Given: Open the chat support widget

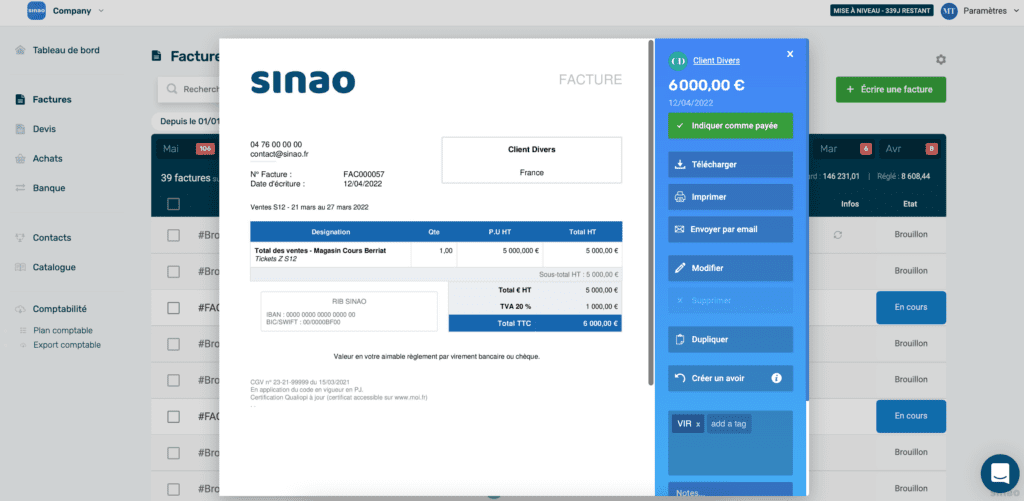Looking at the screenshot, I should click(x=1000, y=474).
